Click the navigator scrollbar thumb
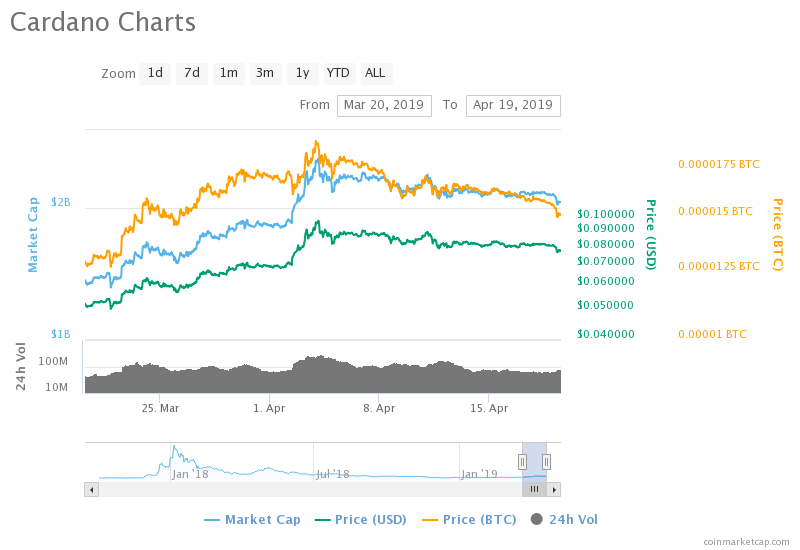This screenshot has width=800, height=550. coord(534,490)
